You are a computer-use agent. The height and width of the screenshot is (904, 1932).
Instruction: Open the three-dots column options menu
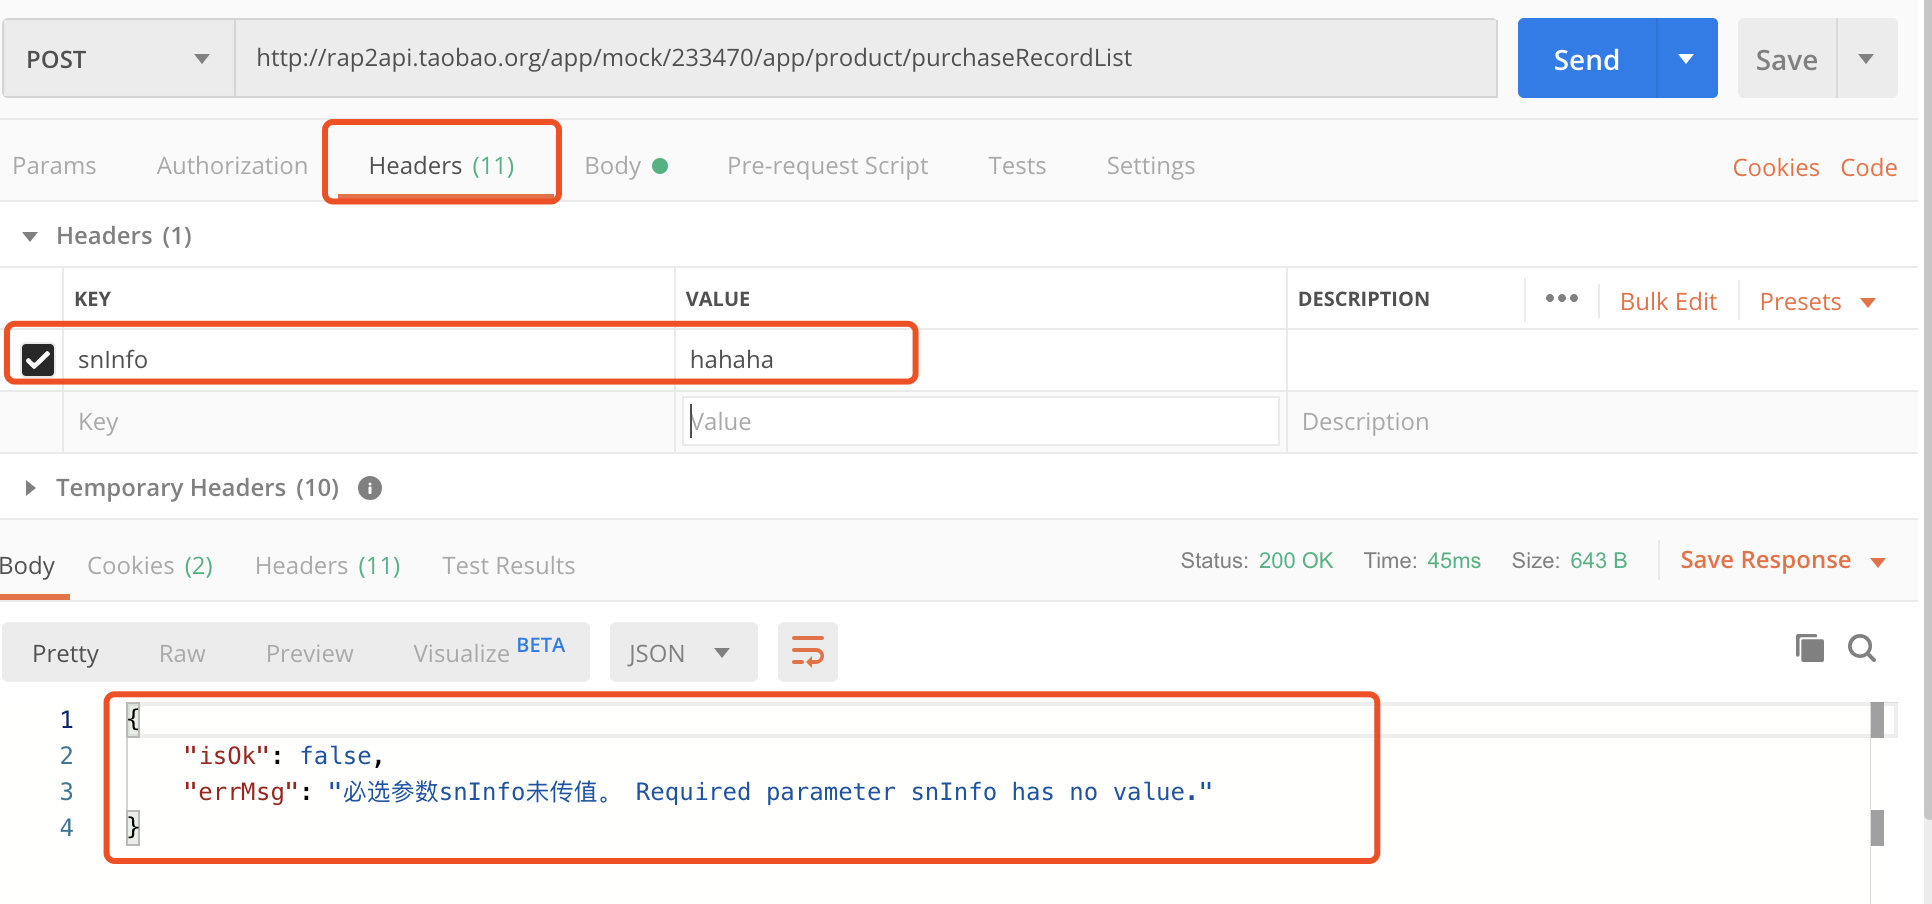(1561, 298)
